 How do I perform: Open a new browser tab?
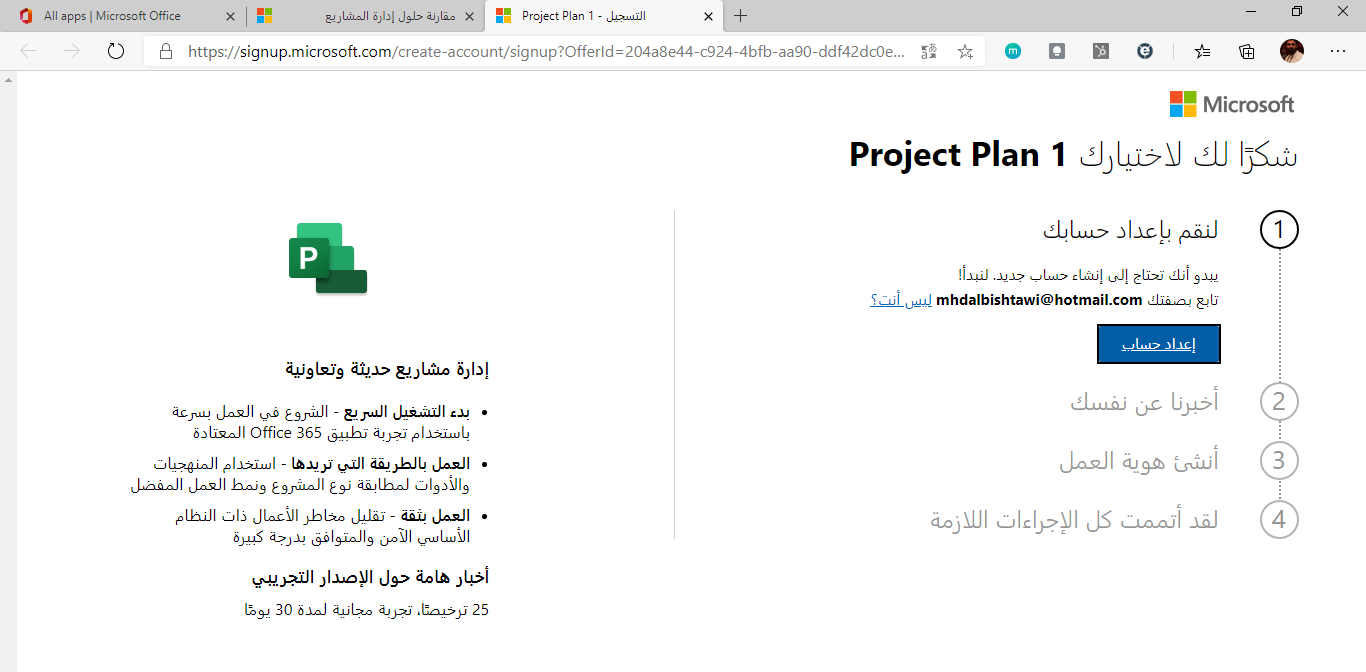point(741,16)
